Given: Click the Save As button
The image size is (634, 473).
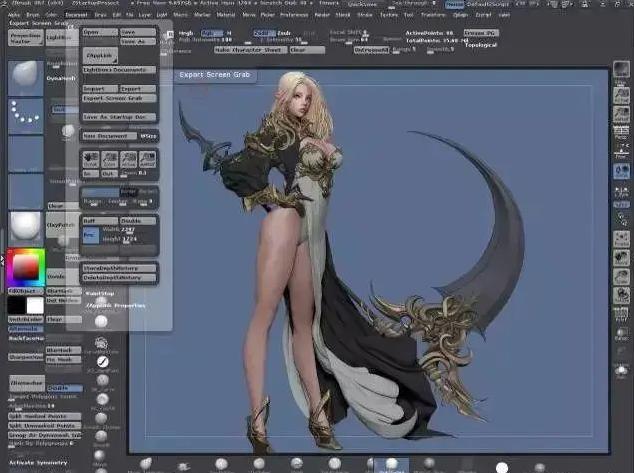Looking at the screenshot, I should click(138, 41).
